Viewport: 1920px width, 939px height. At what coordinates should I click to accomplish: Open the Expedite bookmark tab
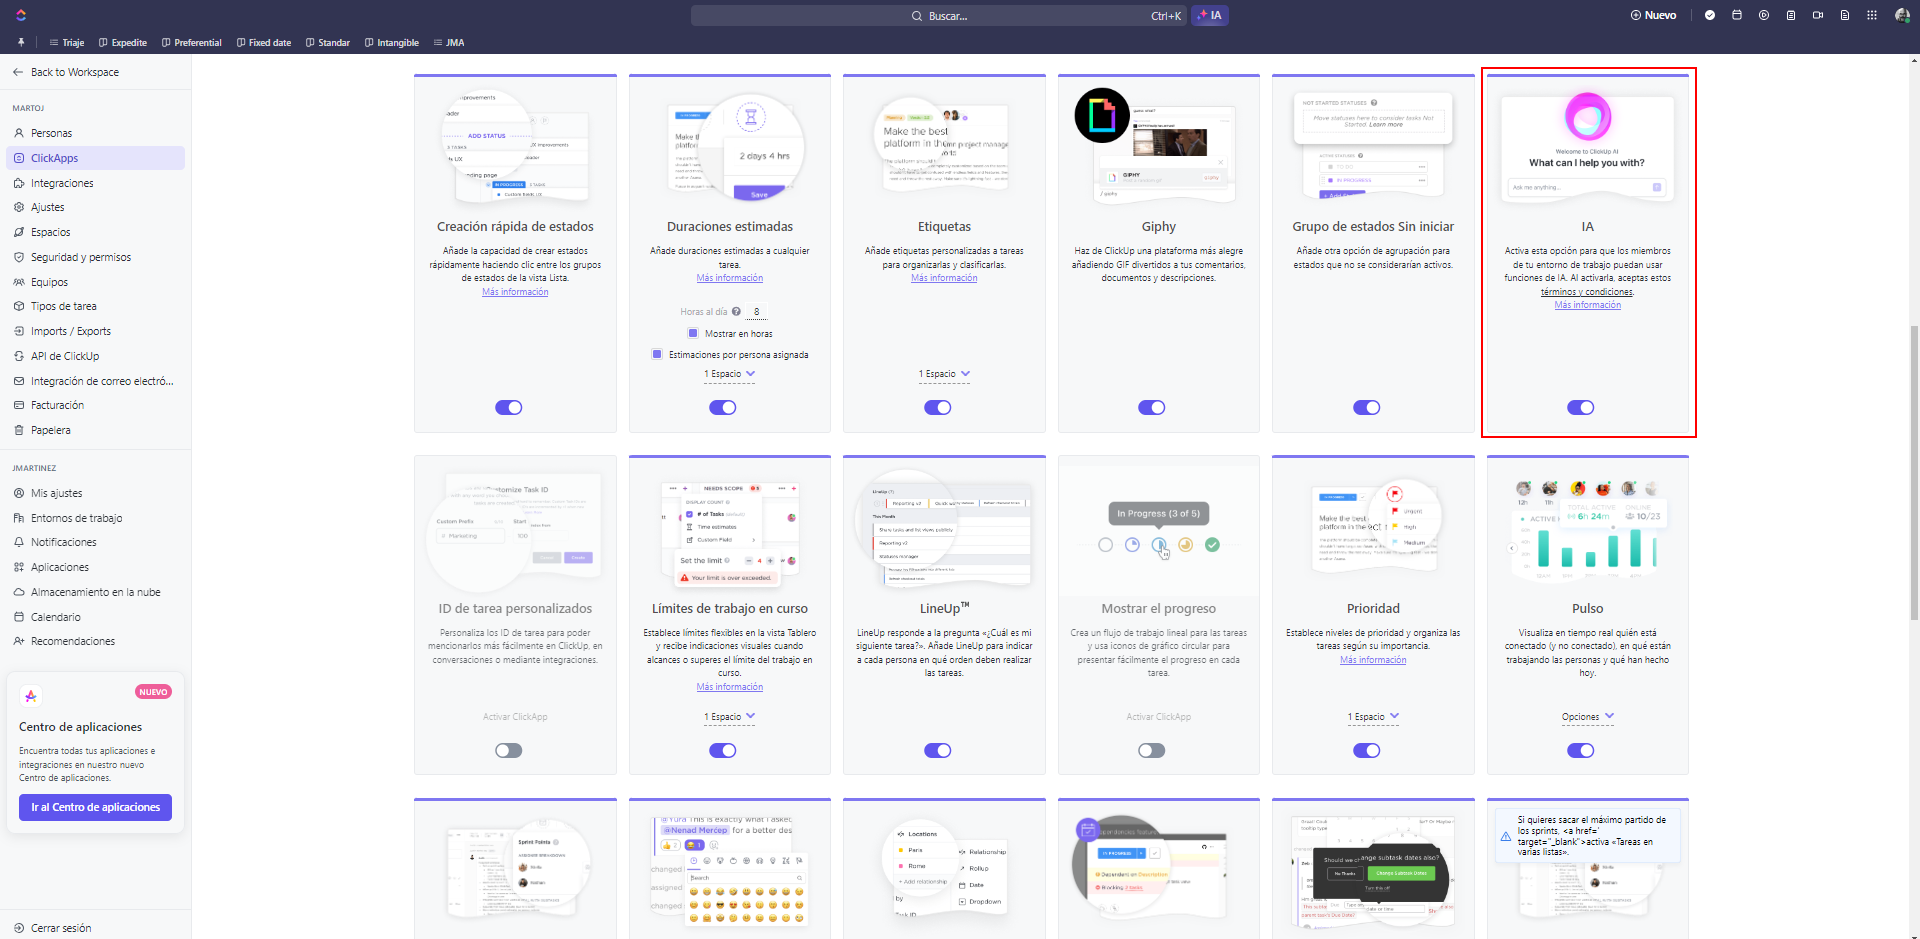123,42
